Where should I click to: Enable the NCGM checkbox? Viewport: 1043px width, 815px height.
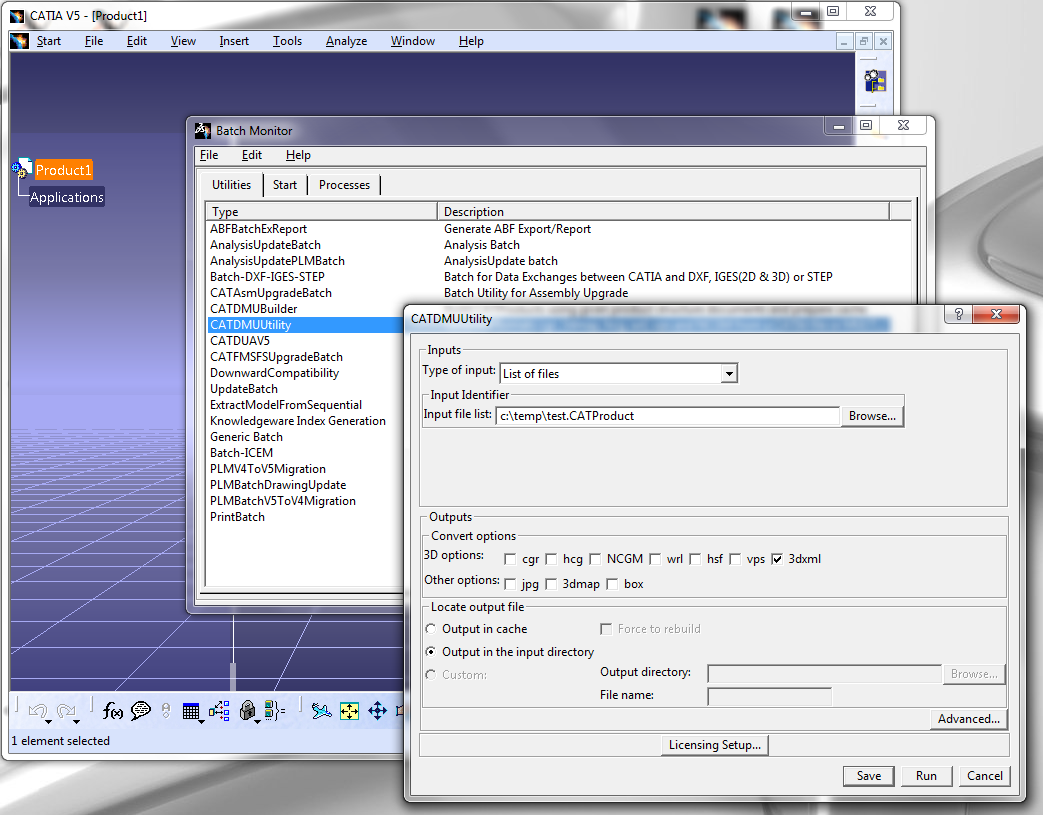point(595,559)
